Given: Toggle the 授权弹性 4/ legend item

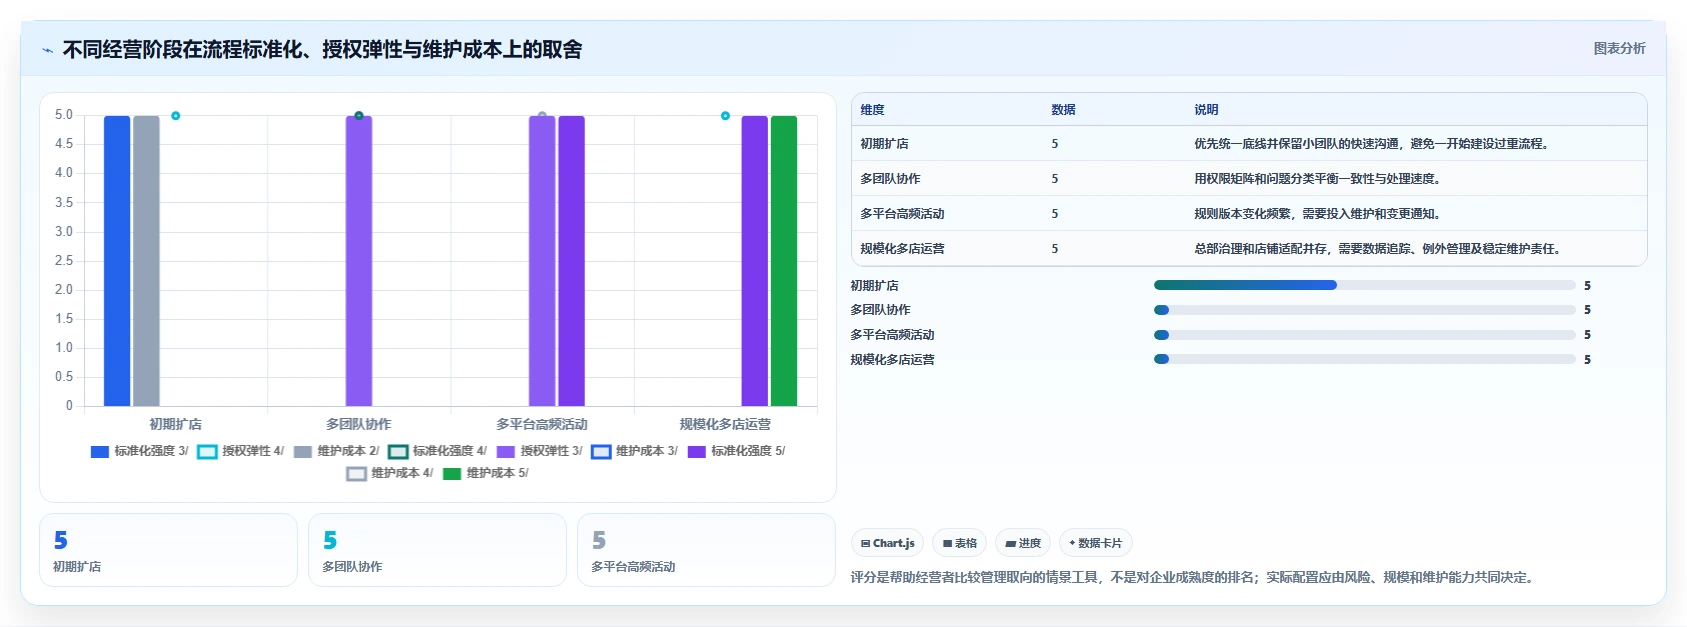Looking at the screenshot, I should (241, 451).
